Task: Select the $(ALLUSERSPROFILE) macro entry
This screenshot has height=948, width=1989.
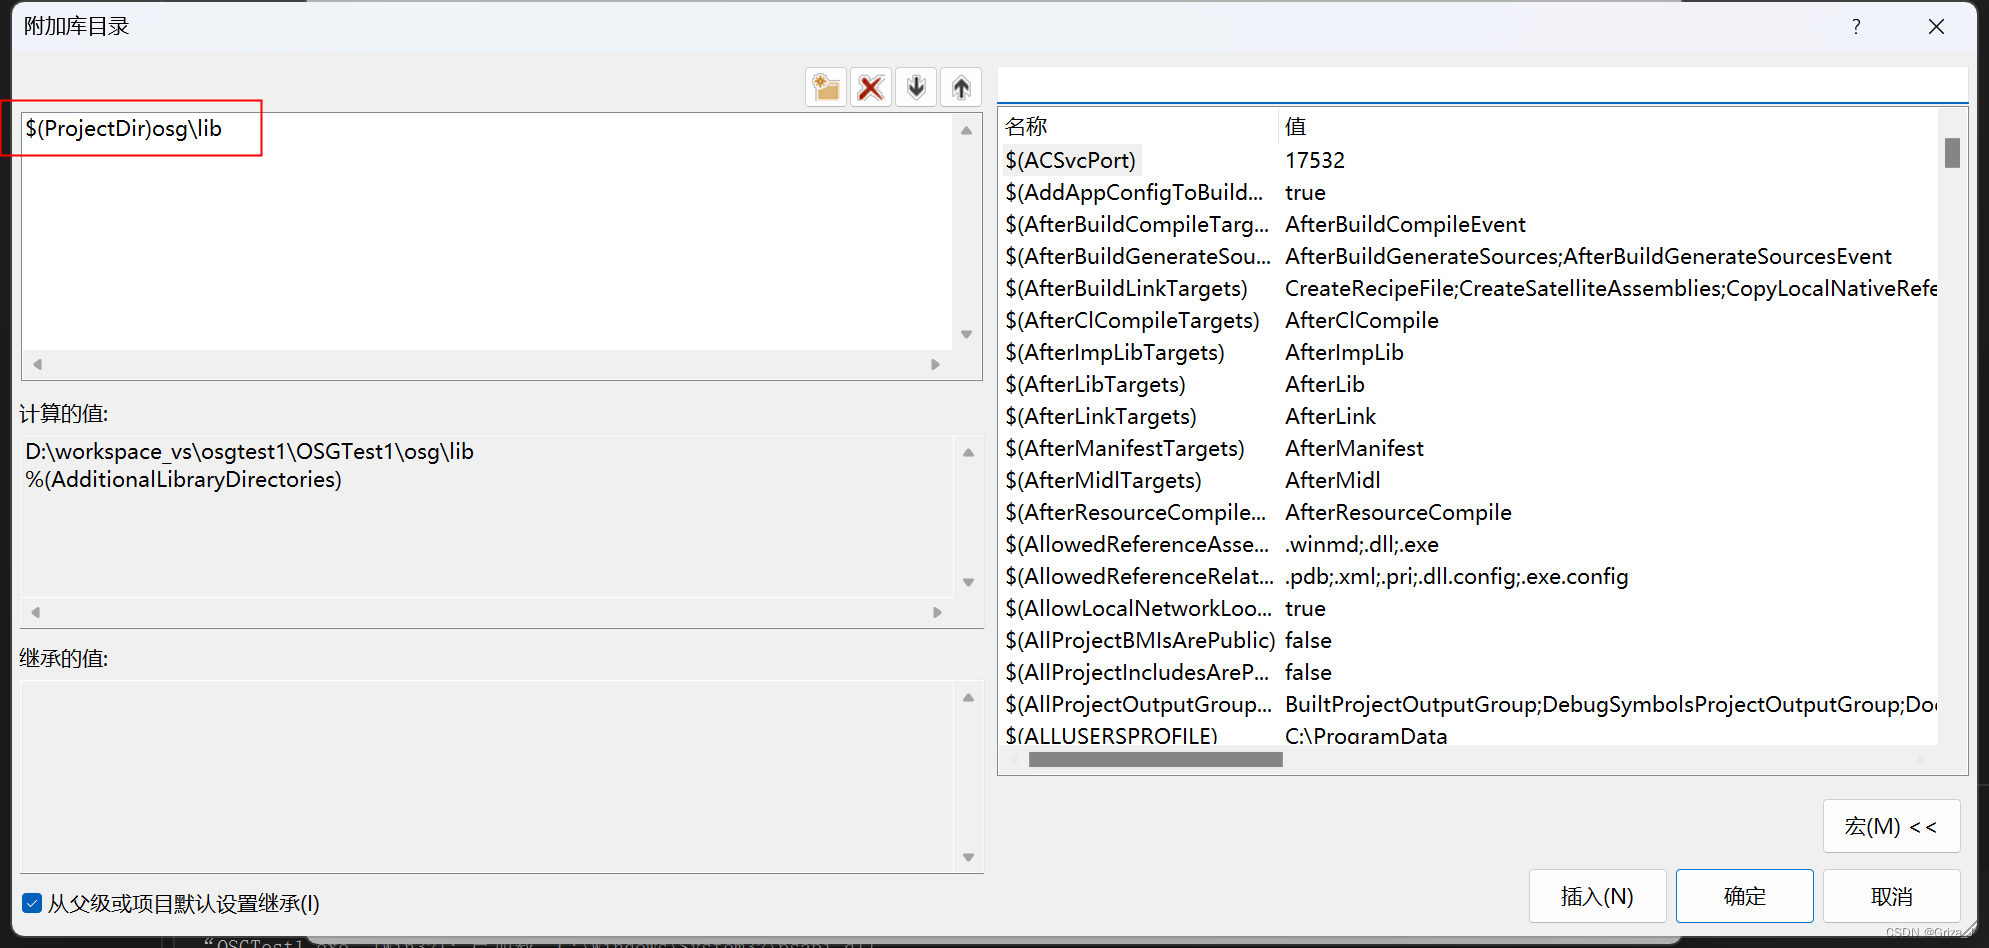Action: point(1111,735)
